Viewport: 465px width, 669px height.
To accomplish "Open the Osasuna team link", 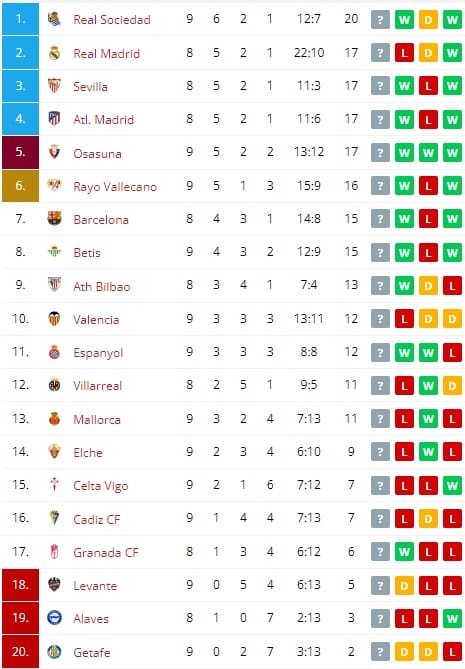I will [x=97, y=154].
